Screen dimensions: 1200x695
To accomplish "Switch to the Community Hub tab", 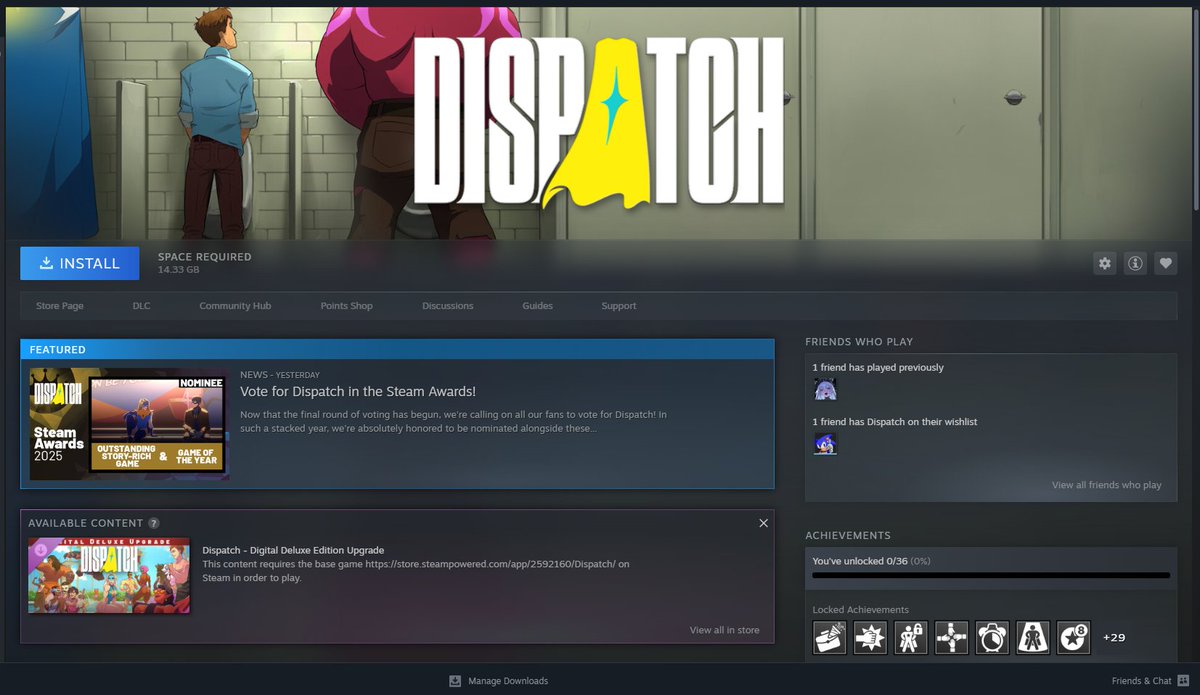I will click(x=234, y=306).
